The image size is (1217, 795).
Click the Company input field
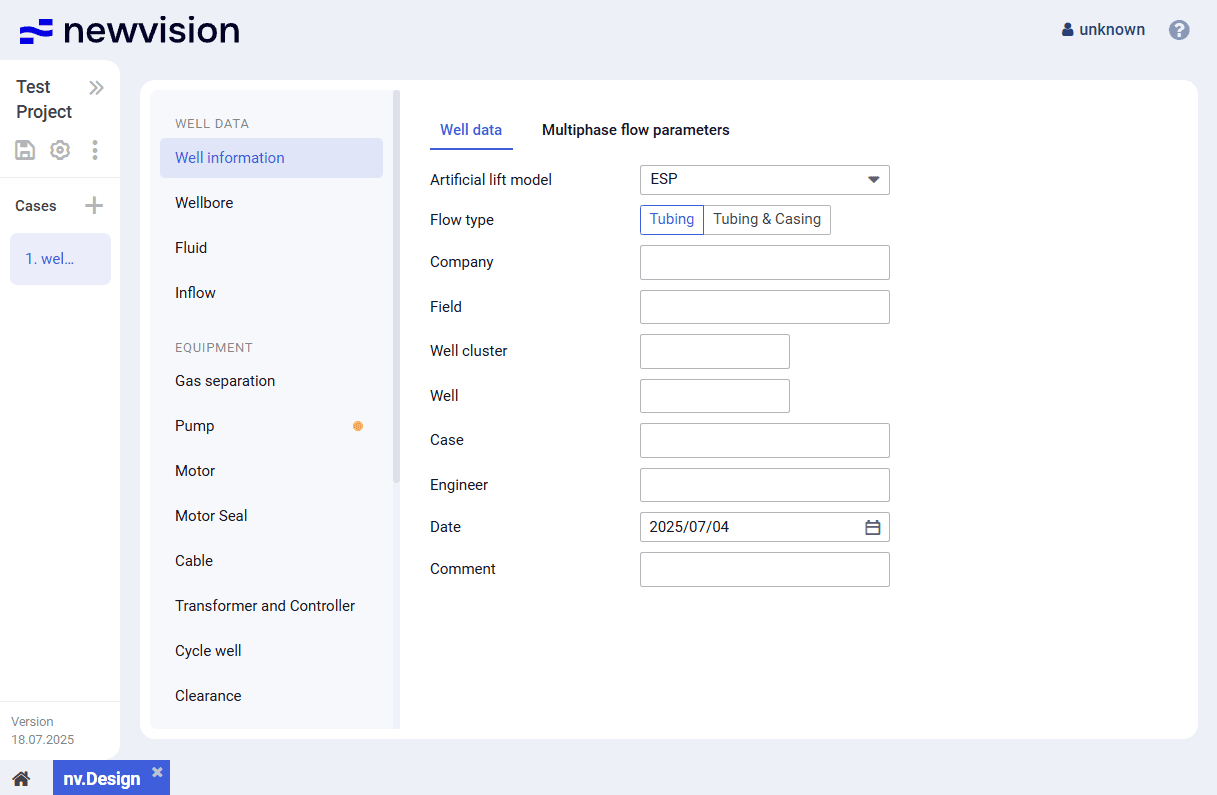[x=764, y=262]
